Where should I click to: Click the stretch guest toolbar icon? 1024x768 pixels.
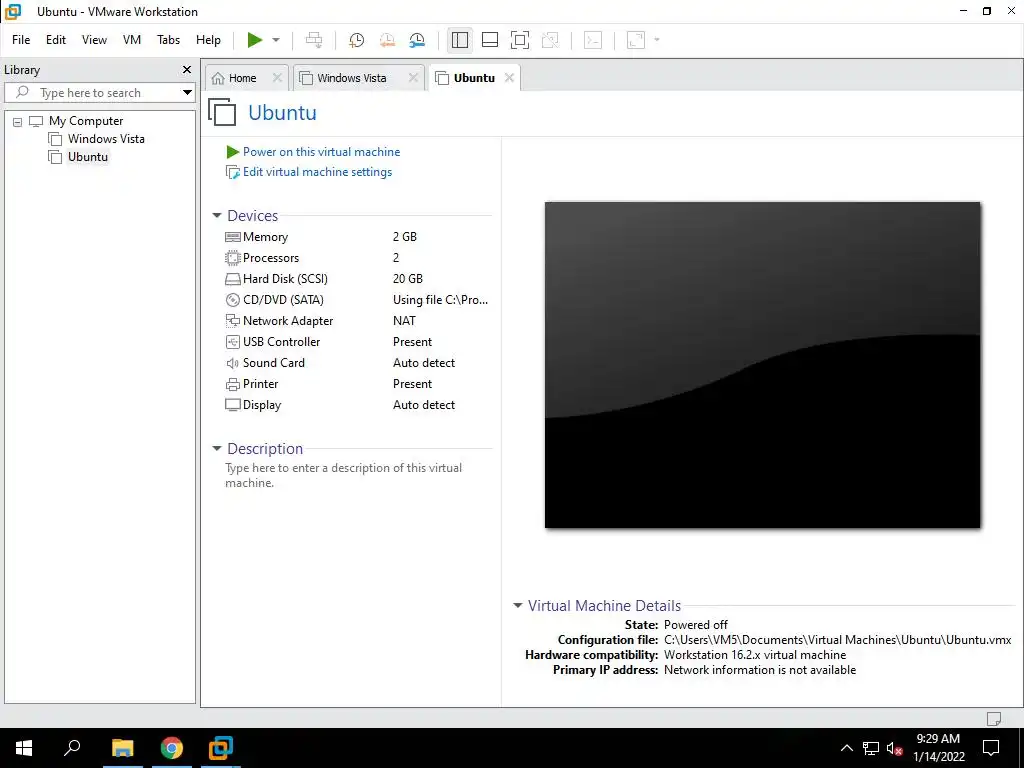click(x=635, y=40)
